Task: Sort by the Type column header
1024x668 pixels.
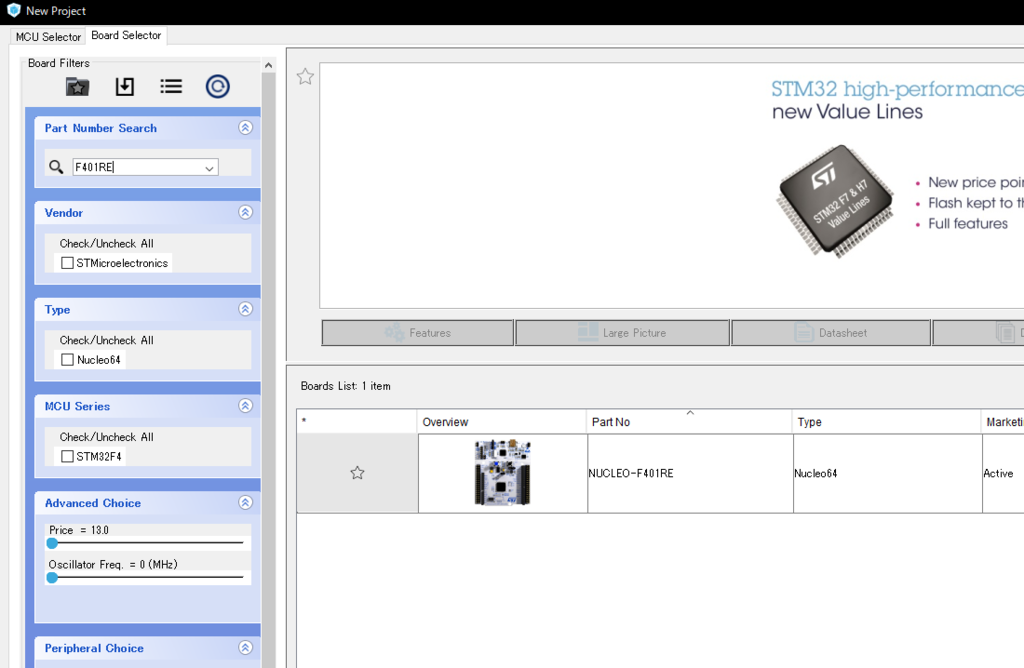Action: point(887,422)
